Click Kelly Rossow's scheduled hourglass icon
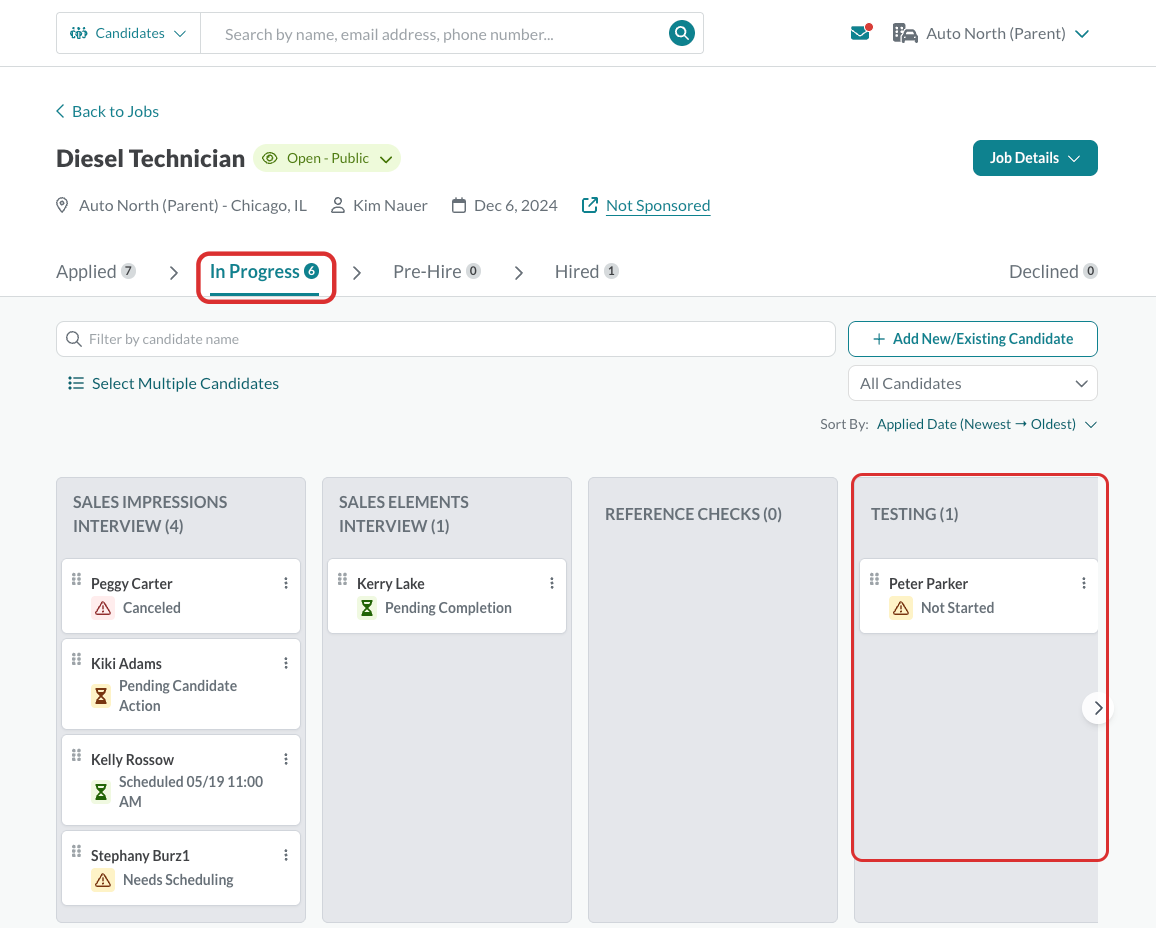Viewport: 1156px width, 928px height. (101, 792)
